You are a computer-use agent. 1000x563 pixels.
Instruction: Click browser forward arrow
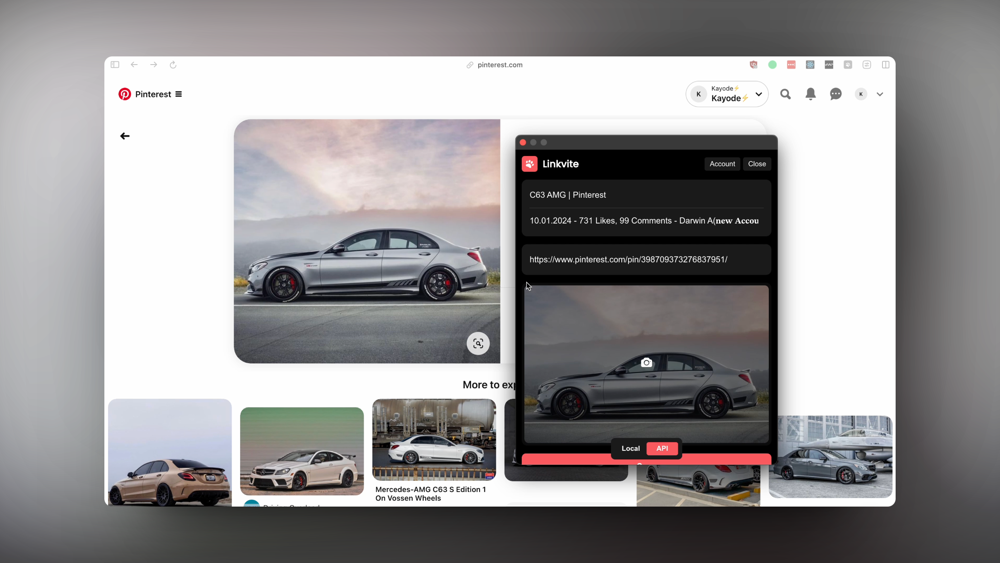coord(154,64)
